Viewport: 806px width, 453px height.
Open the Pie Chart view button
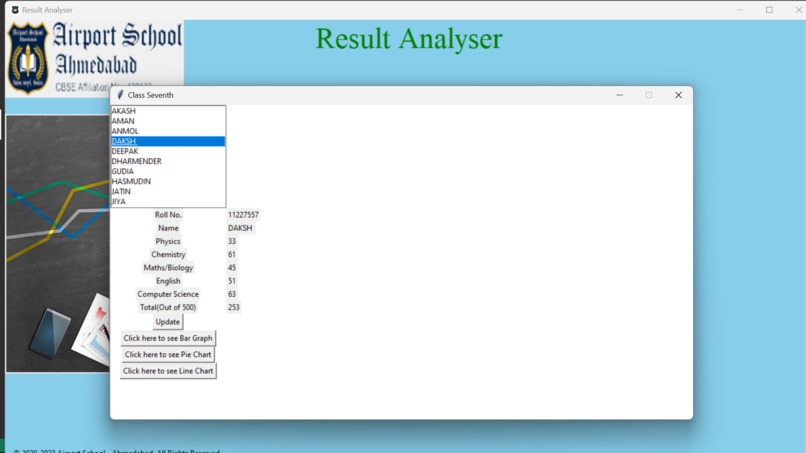pyautogui.click(x=168, y=355)
